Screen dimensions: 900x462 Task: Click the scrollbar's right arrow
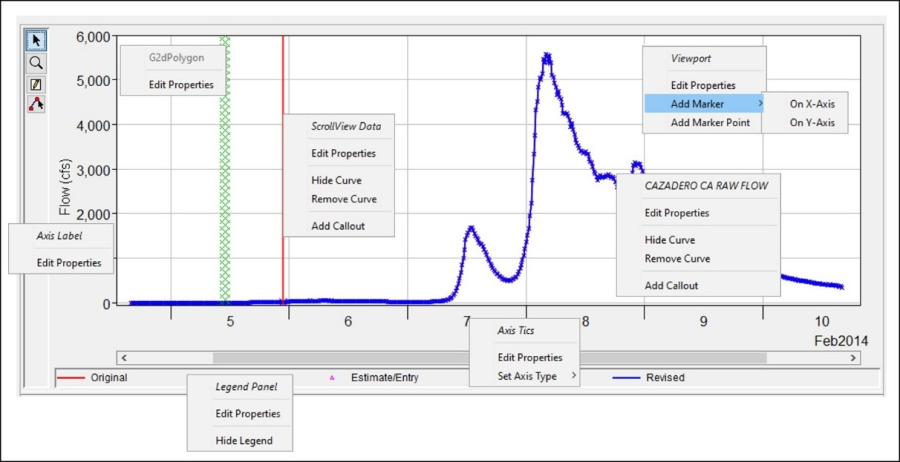pos(853,357)
